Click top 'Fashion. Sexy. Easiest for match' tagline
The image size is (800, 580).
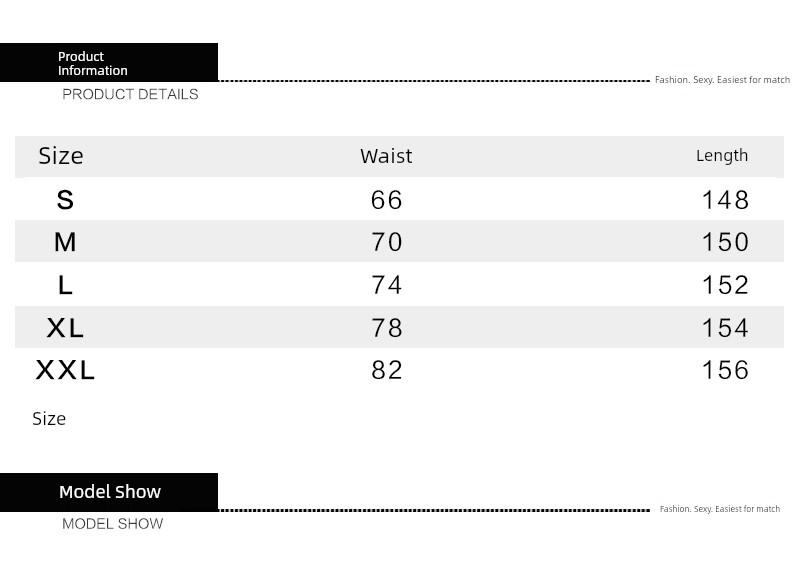click(x=722, y=80)
